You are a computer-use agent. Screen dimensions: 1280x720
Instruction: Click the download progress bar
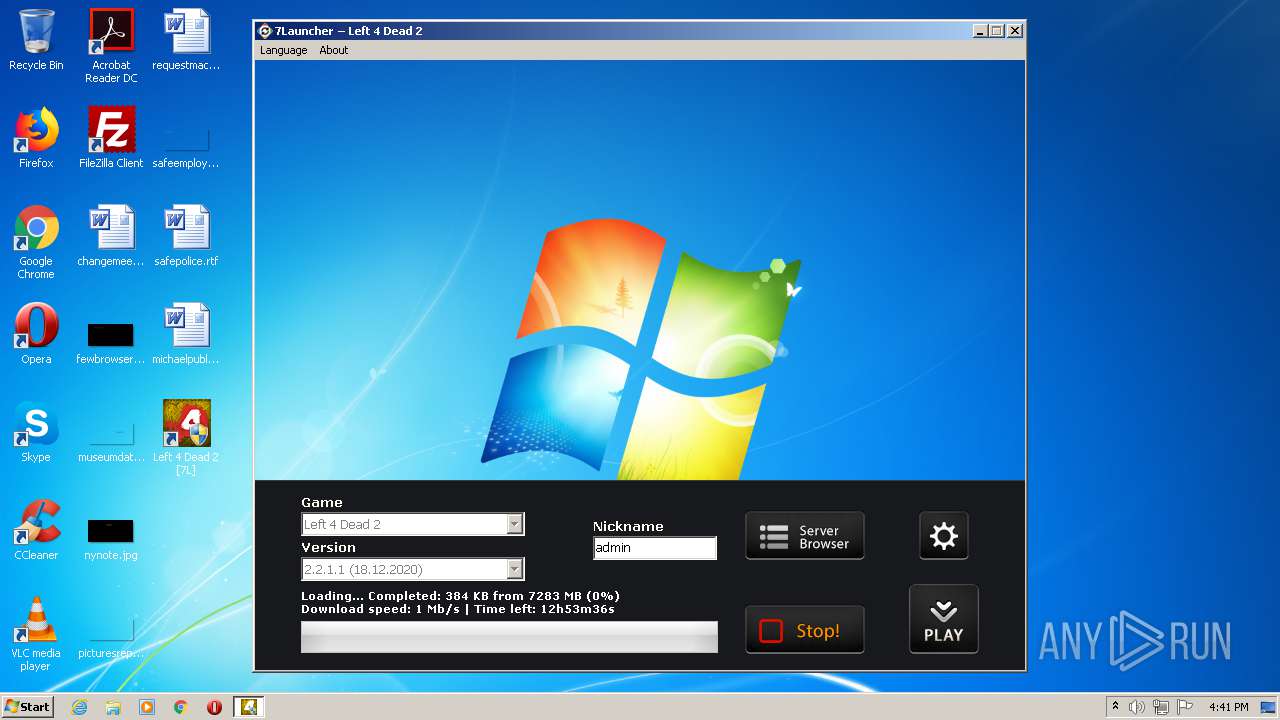(509, 637)
